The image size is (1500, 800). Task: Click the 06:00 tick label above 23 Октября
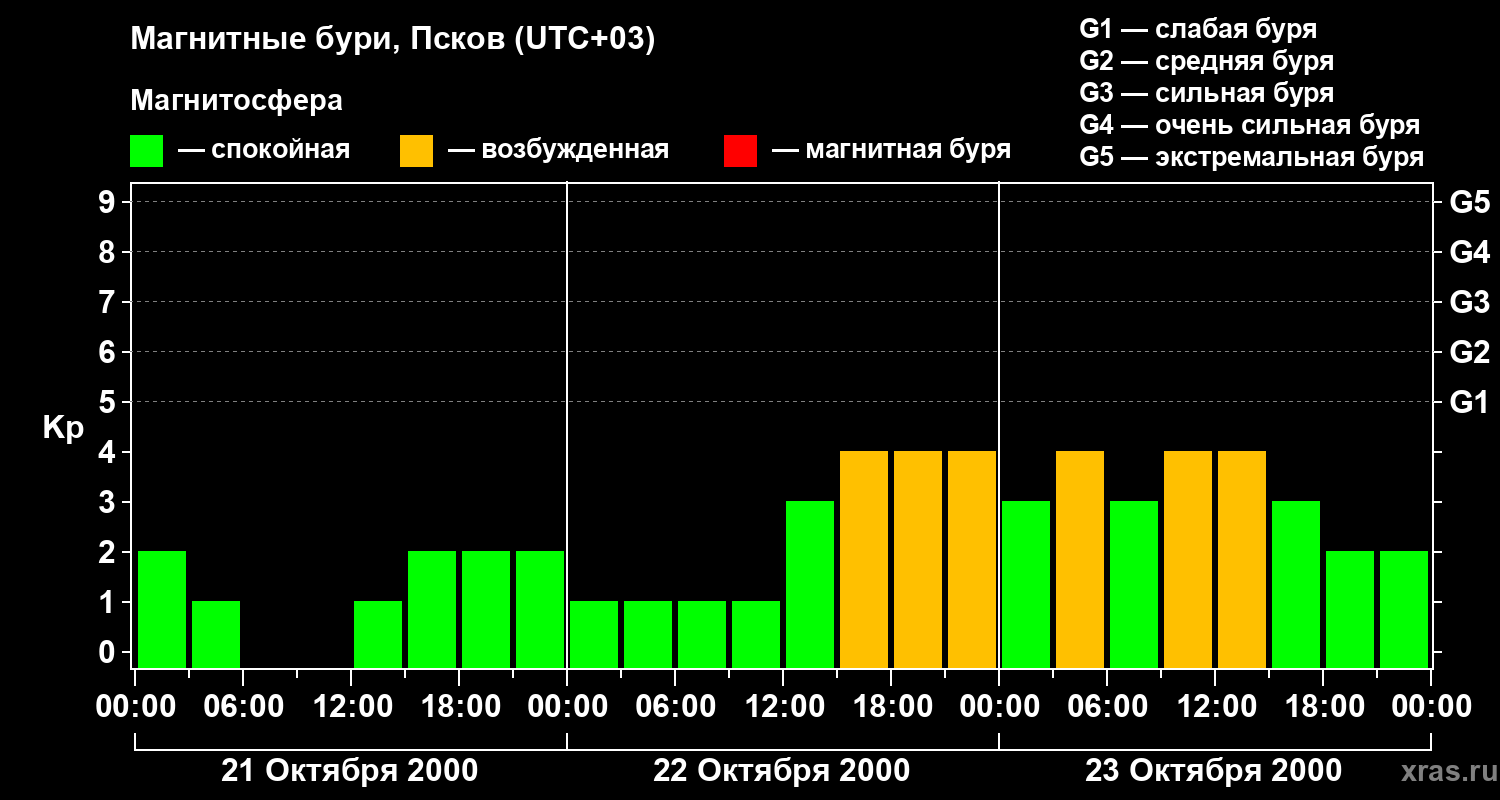(x=1107, y=706)
